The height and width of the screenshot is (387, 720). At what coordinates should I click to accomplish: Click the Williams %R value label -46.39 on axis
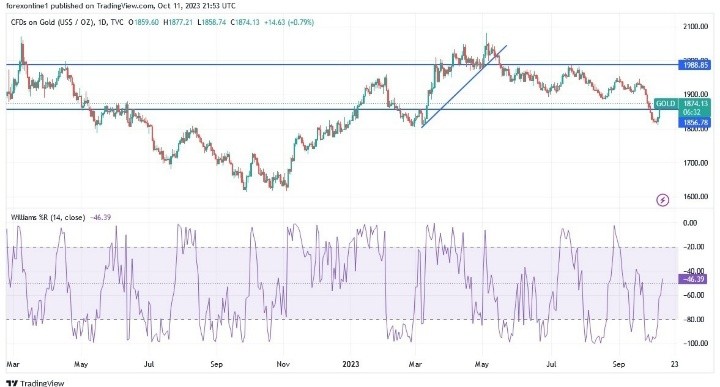(x=693, y=279)
